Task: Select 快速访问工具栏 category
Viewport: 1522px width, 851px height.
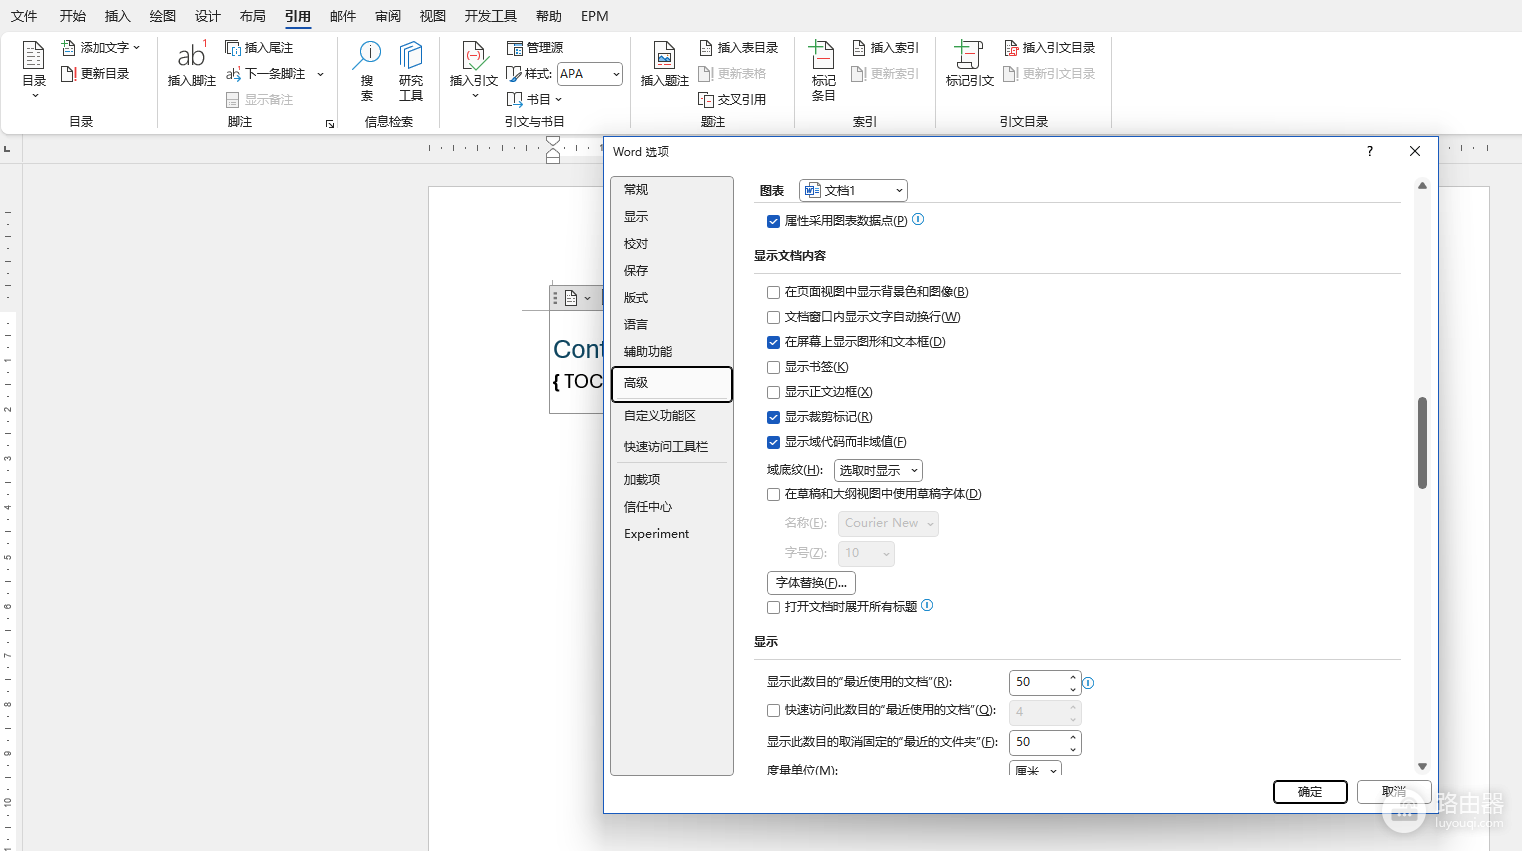Action: (671, 446)
